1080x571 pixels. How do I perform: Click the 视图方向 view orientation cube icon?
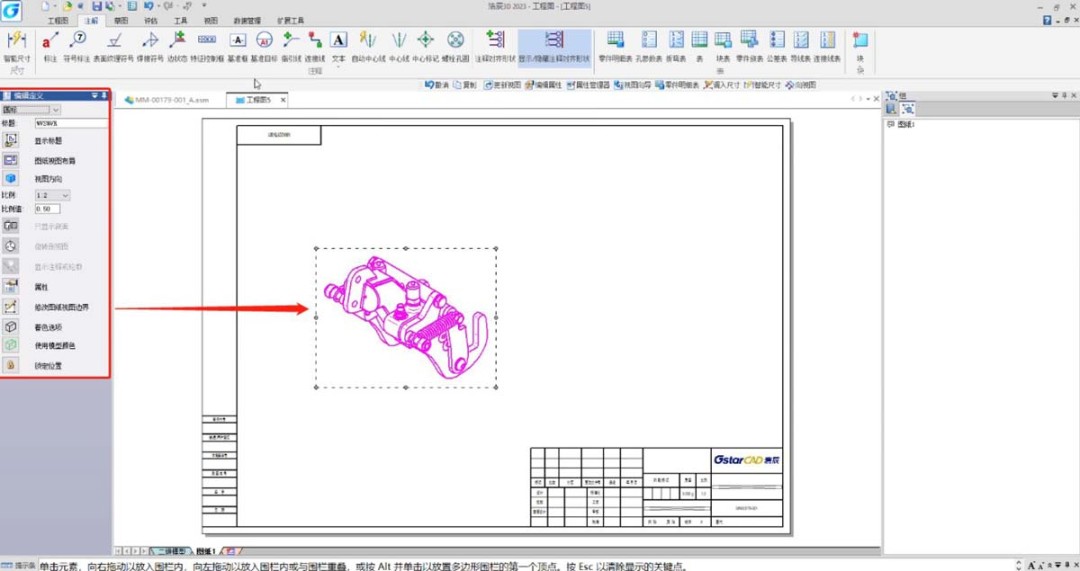11,178
